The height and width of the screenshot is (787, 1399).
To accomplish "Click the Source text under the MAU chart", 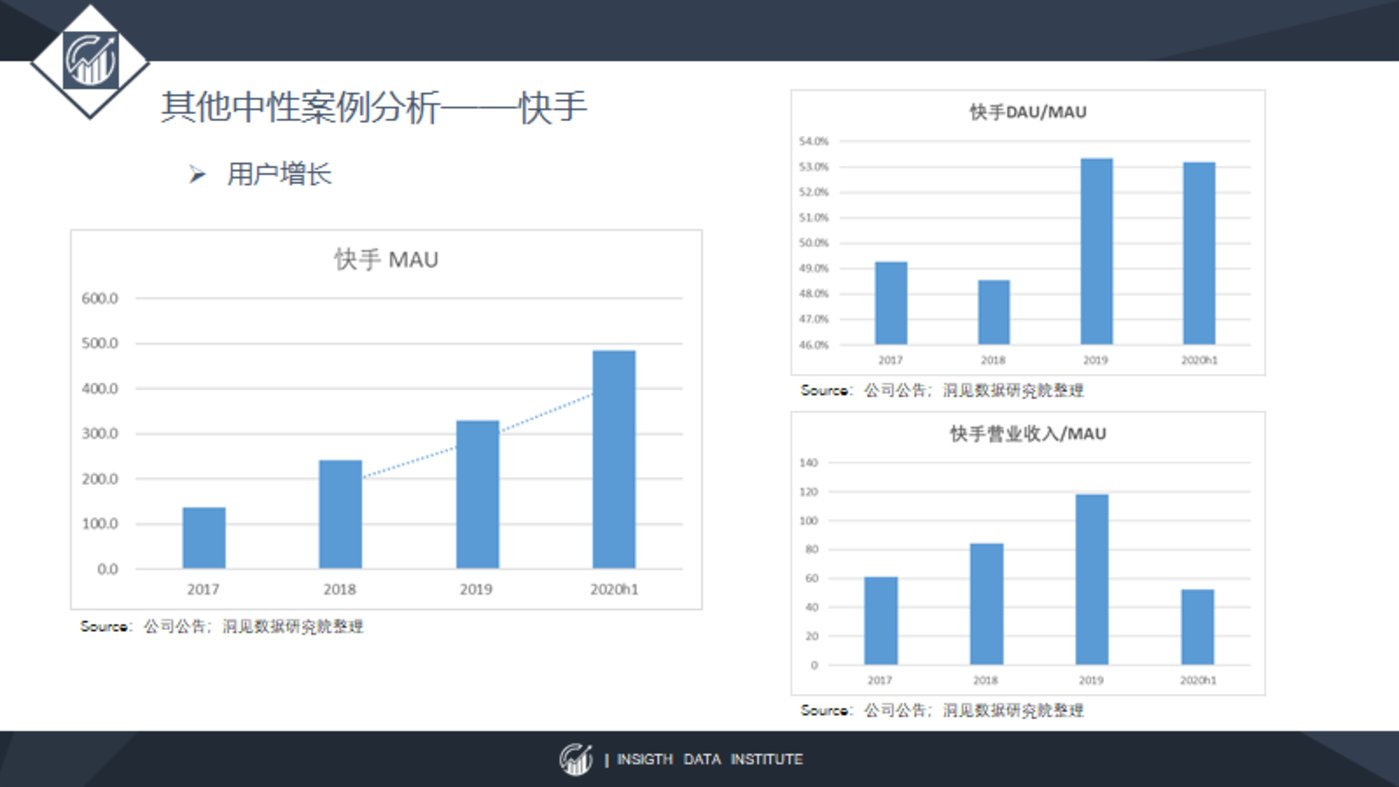I will [222, 627].
